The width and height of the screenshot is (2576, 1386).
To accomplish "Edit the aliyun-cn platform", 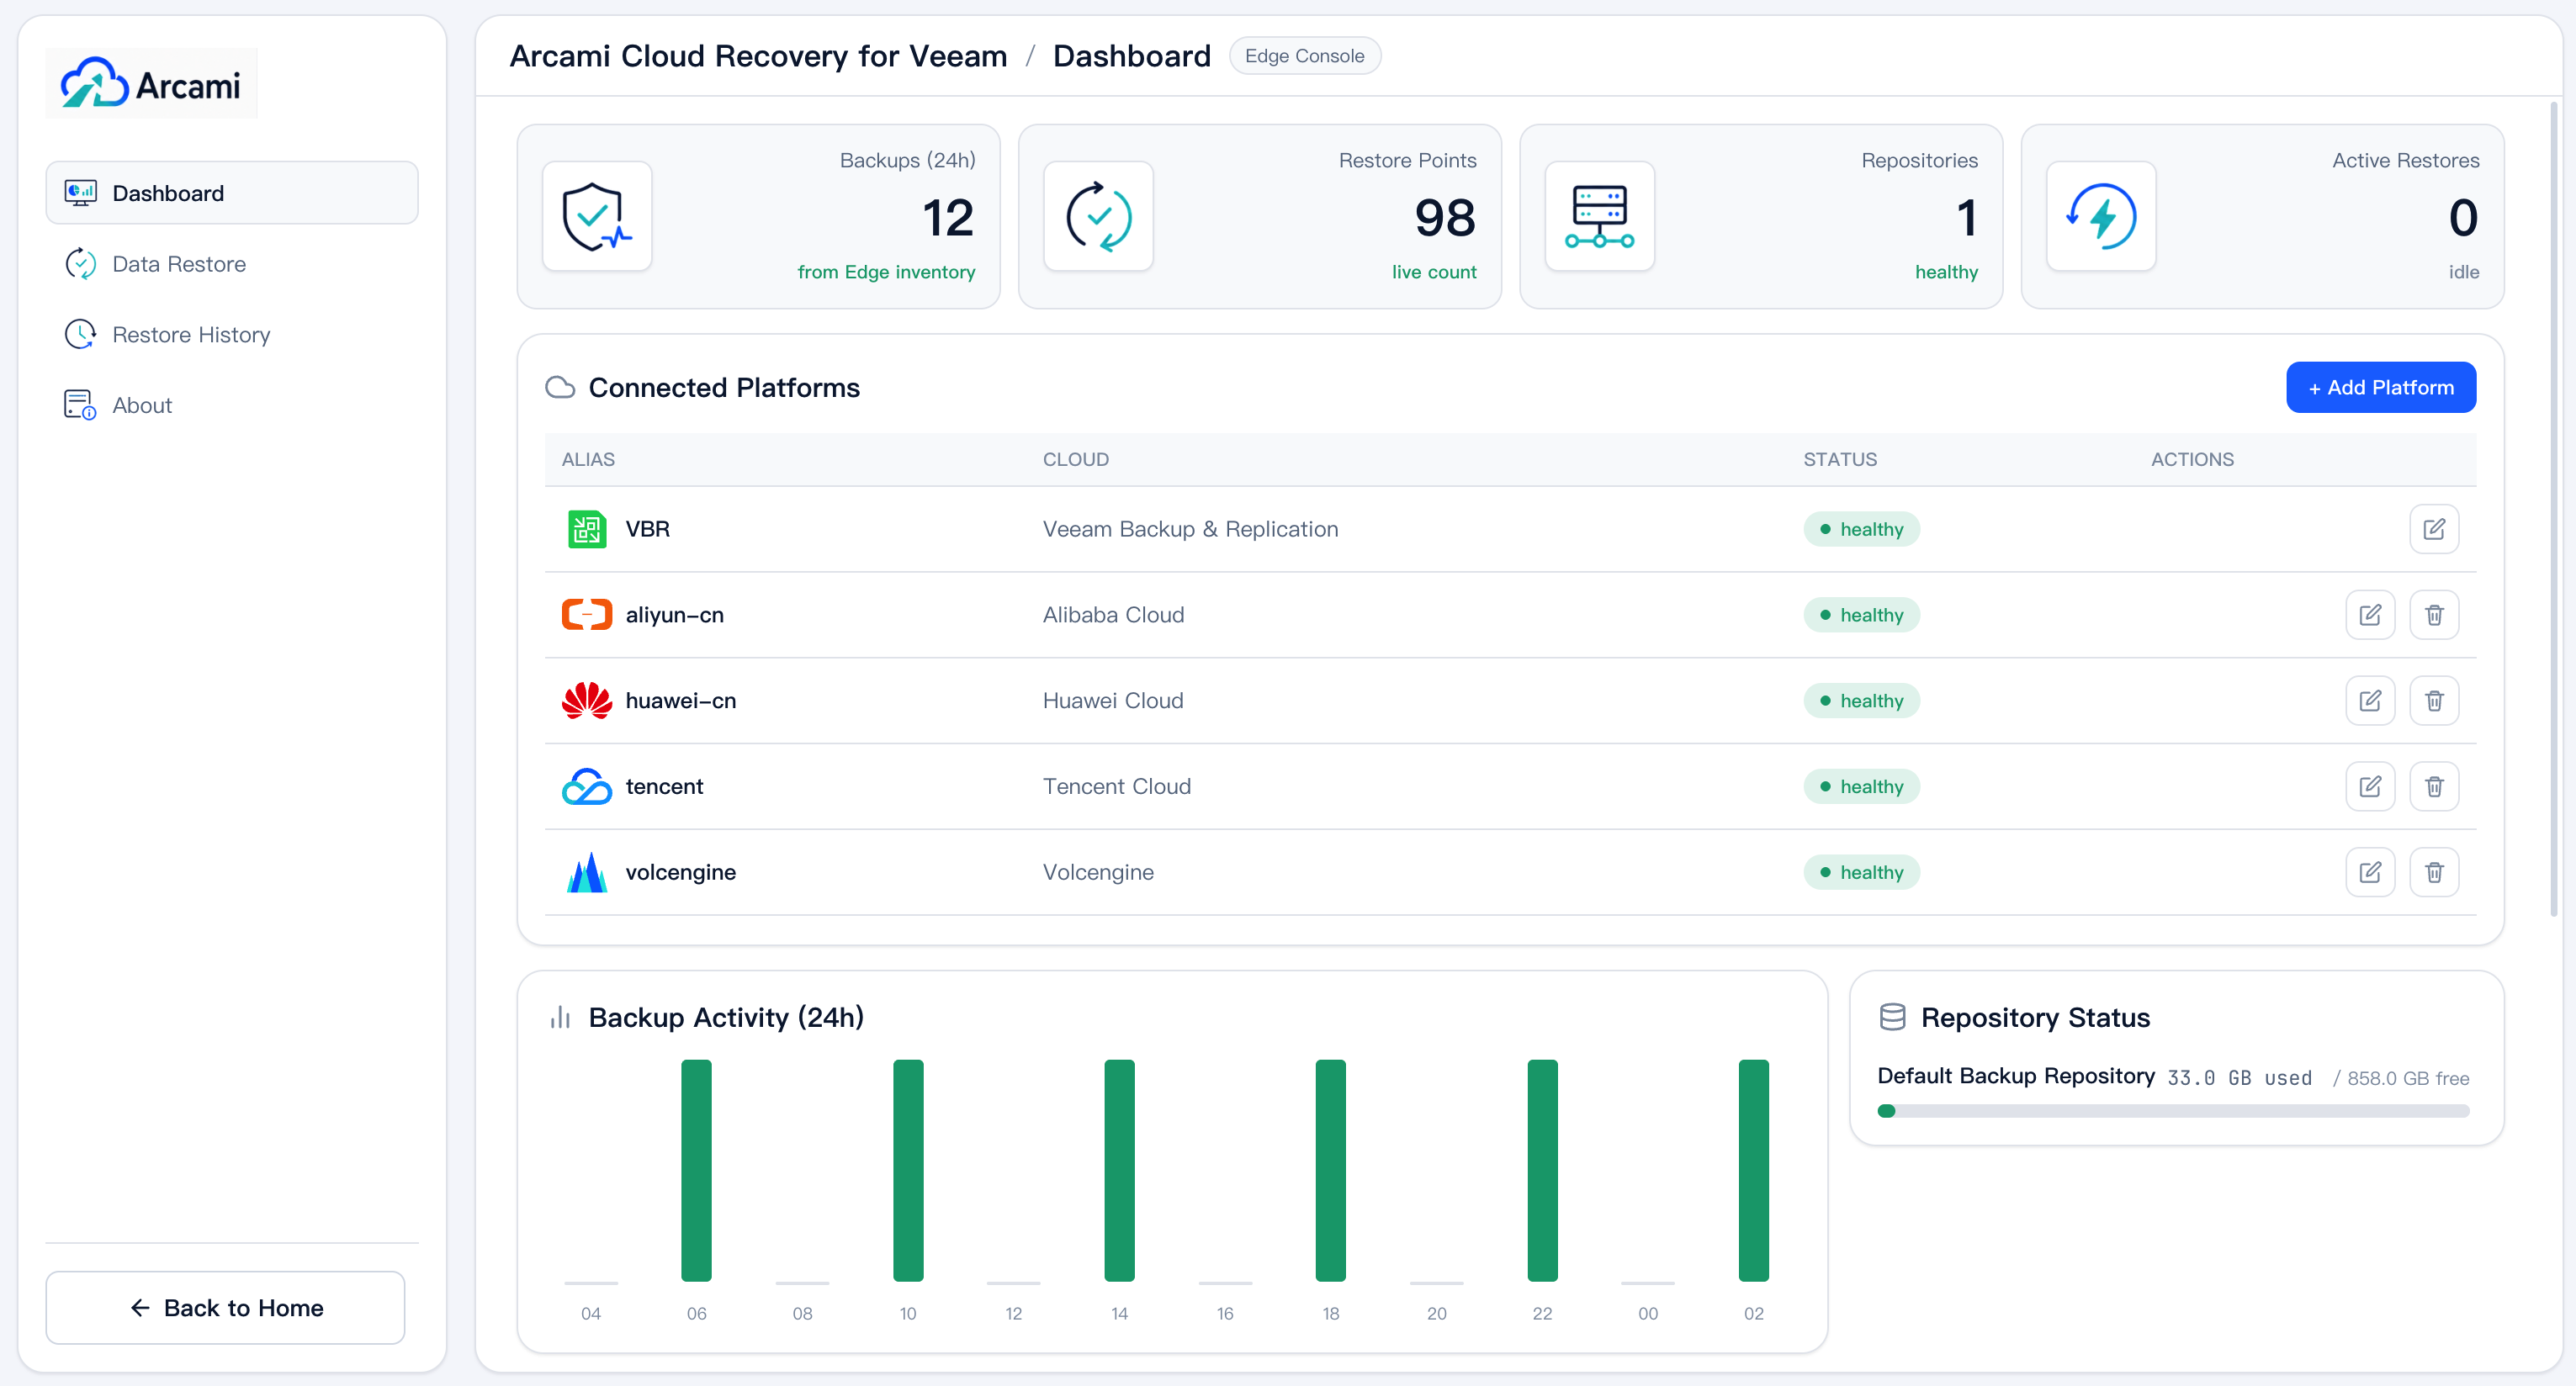I will point(2370,615).
